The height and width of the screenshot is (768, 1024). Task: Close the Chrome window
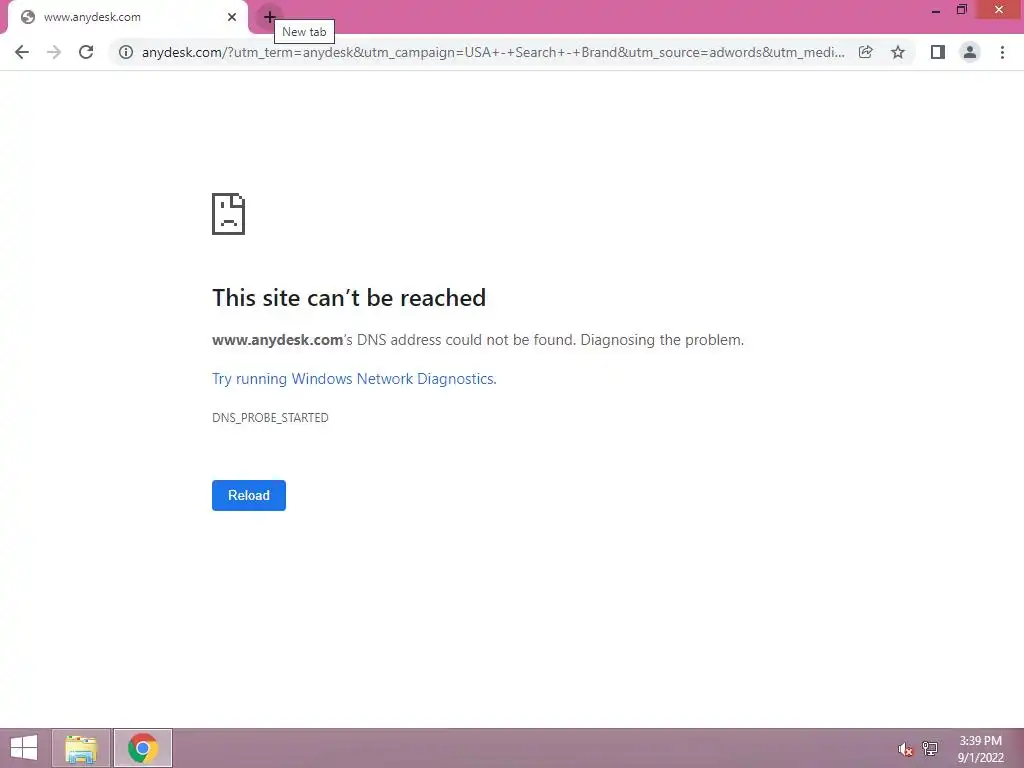click(x=999, y=10)
